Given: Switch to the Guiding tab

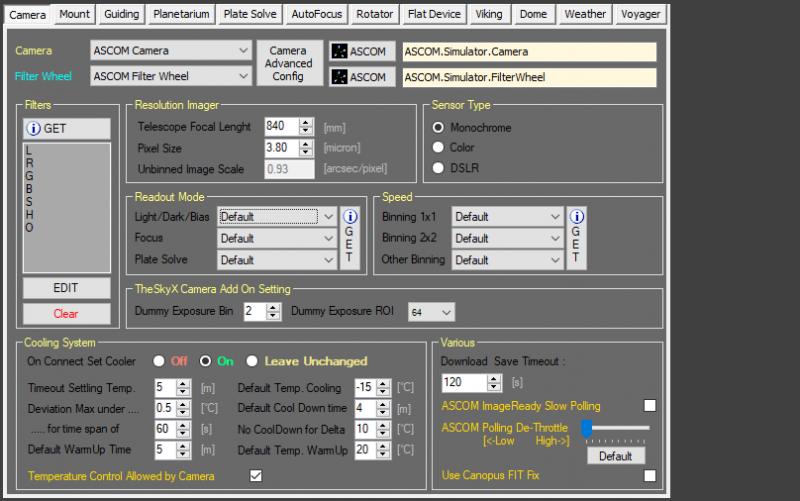Looking at the screenshot, I should (x=121, y=14).
